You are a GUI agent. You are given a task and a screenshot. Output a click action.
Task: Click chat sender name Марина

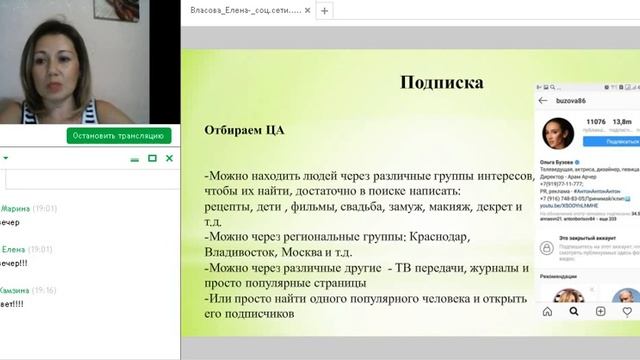[15, 209]
